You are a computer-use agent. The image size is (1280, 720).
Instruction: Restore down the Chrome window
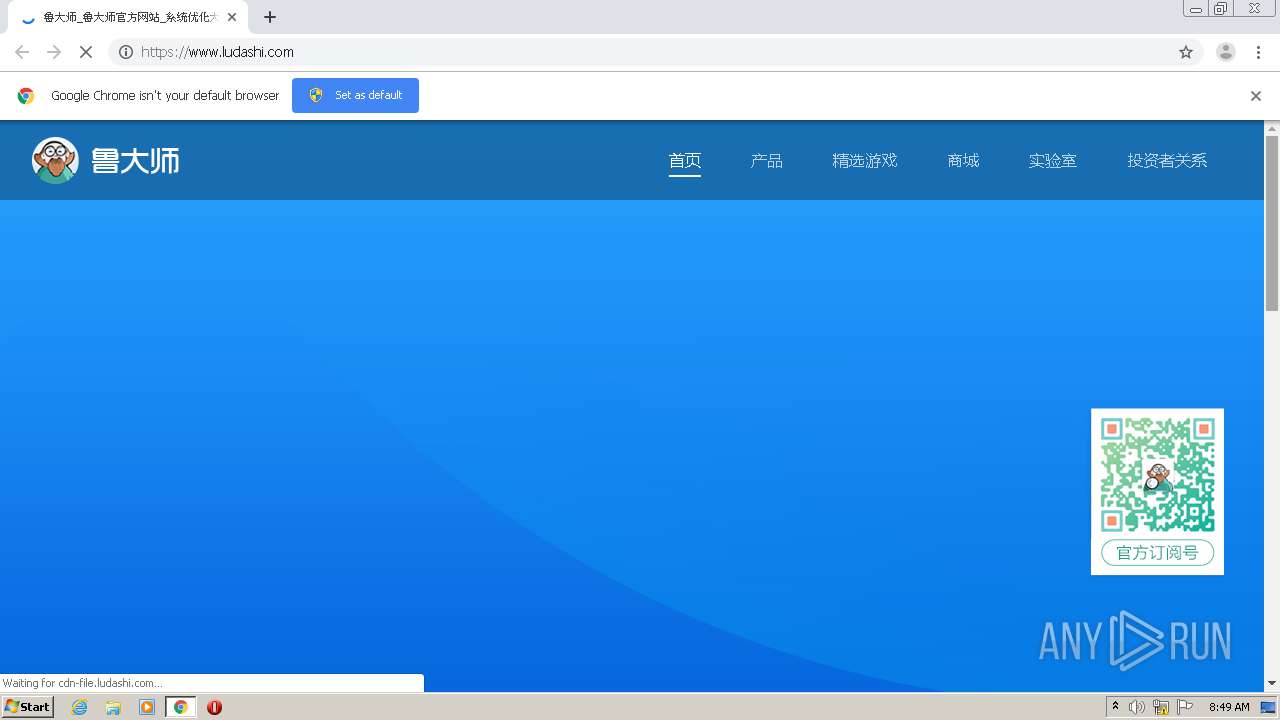1221,9
